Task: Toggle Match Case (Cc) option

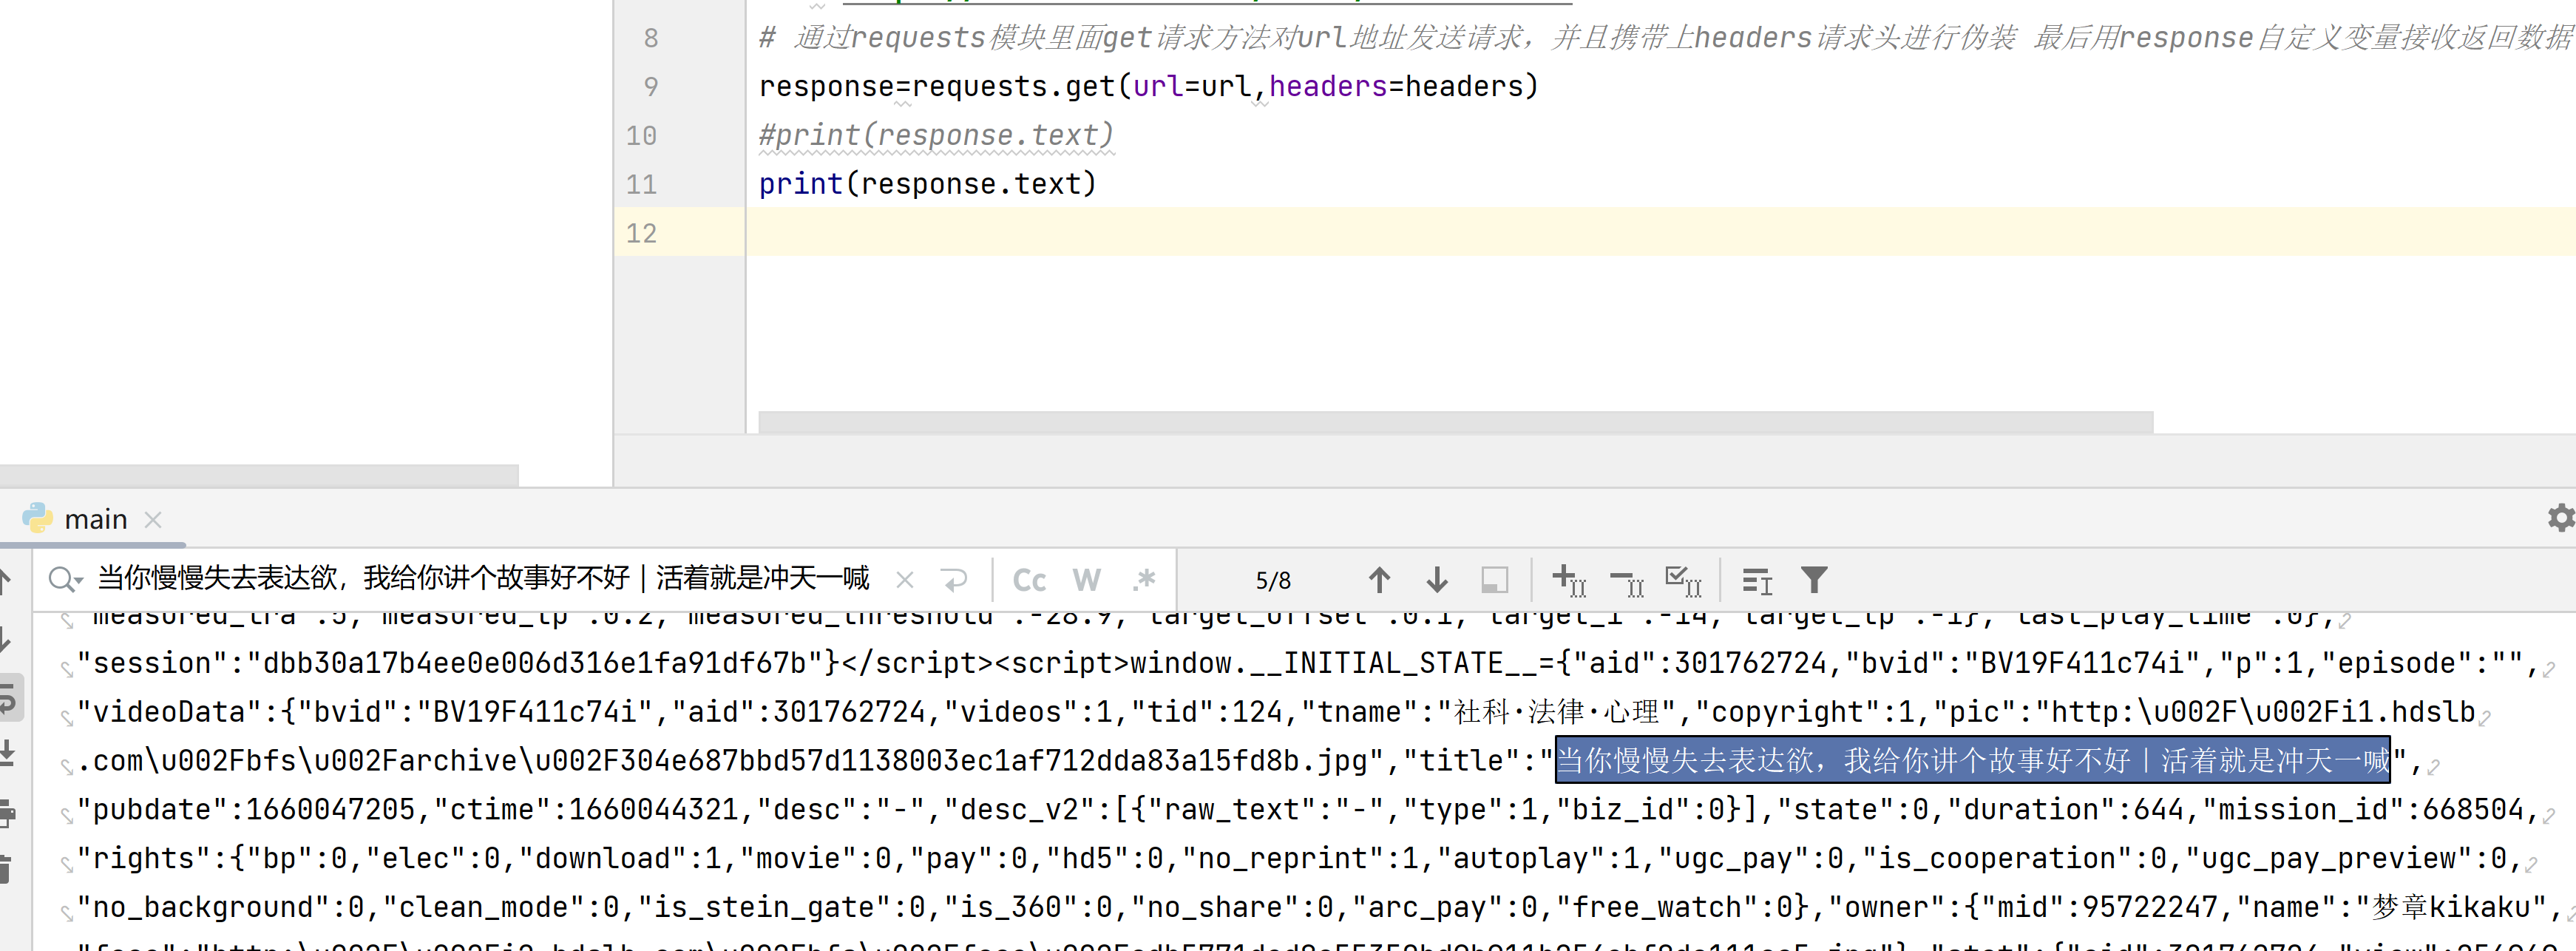Action: point(1029,580)
